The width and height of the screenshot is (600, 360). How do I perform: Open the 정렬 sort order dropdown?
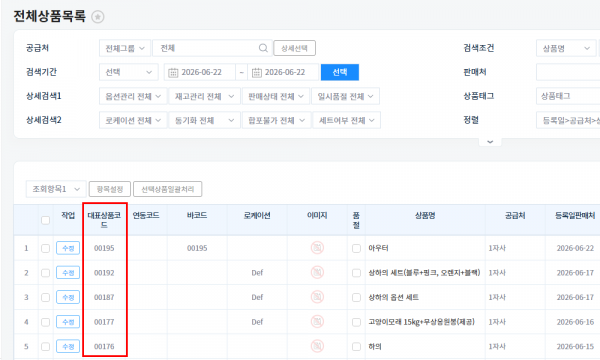[568, 121]
